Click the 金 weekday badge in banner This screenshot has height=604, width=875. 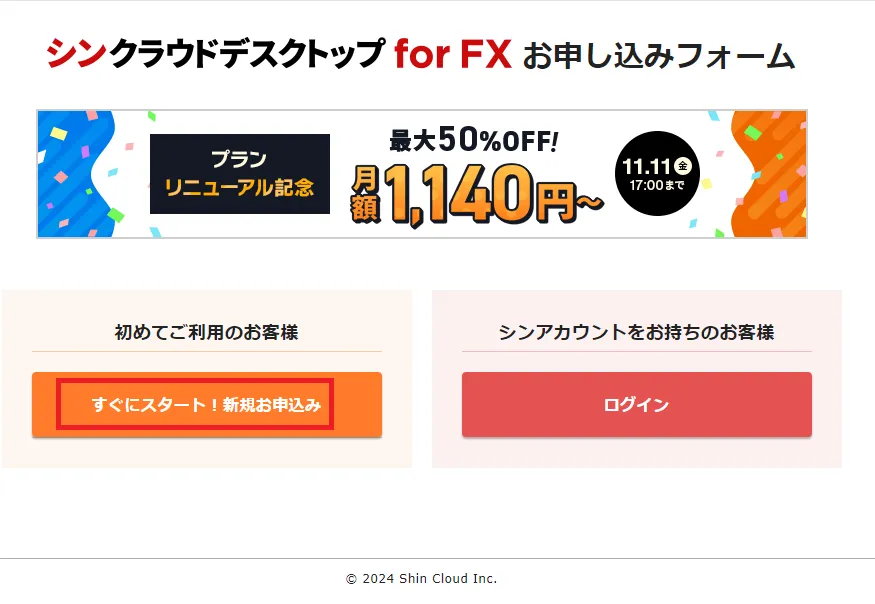tap(683, 165)
